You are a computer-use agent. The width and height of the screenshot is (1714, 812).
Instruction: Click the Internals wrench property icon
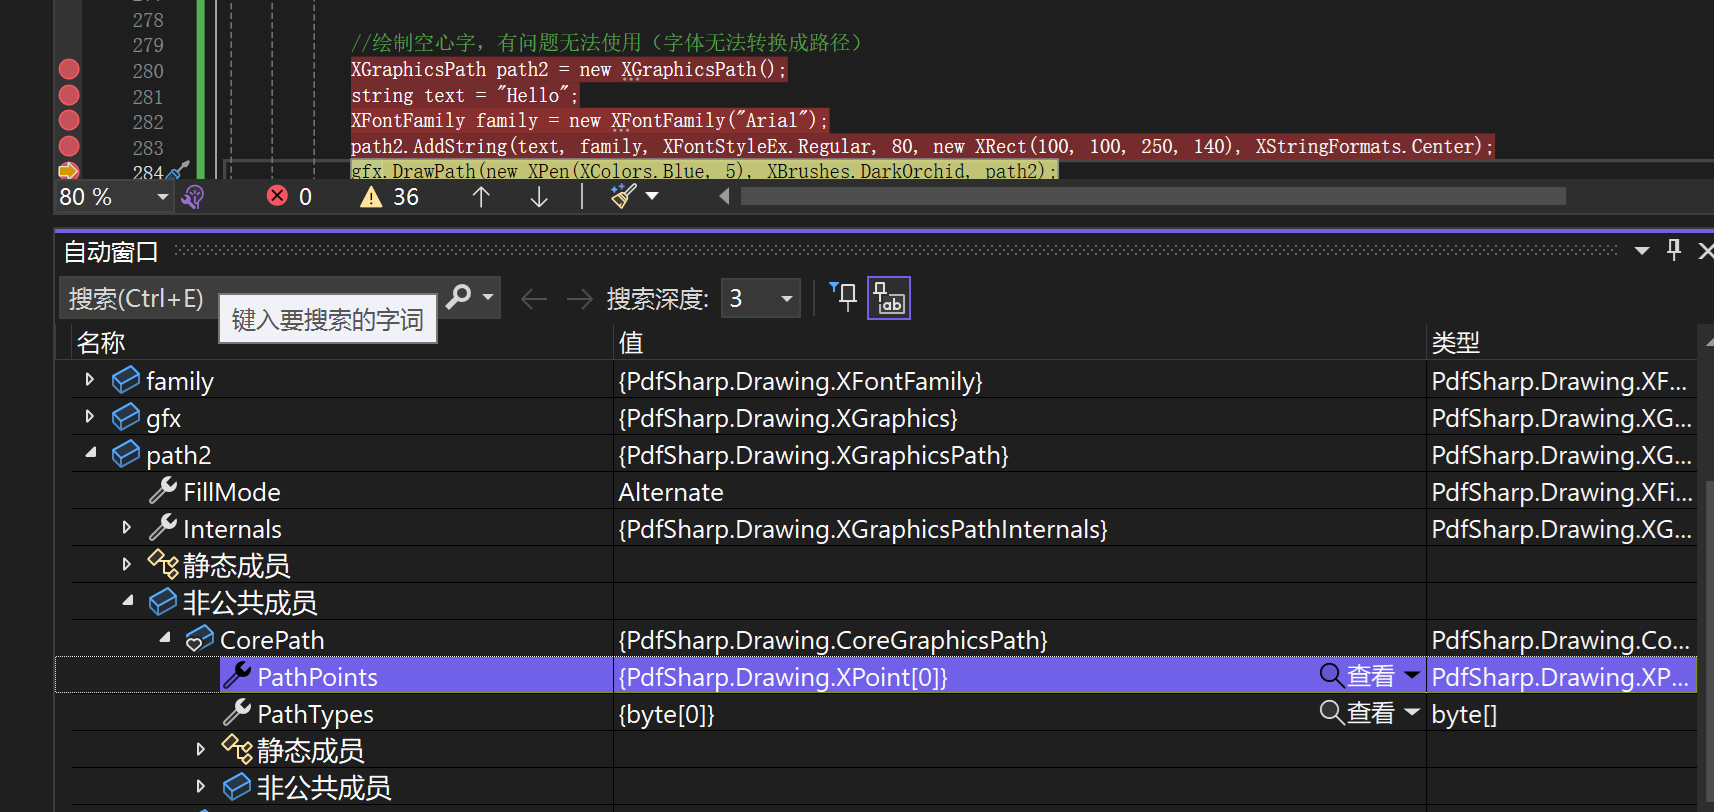pos(163,527)
